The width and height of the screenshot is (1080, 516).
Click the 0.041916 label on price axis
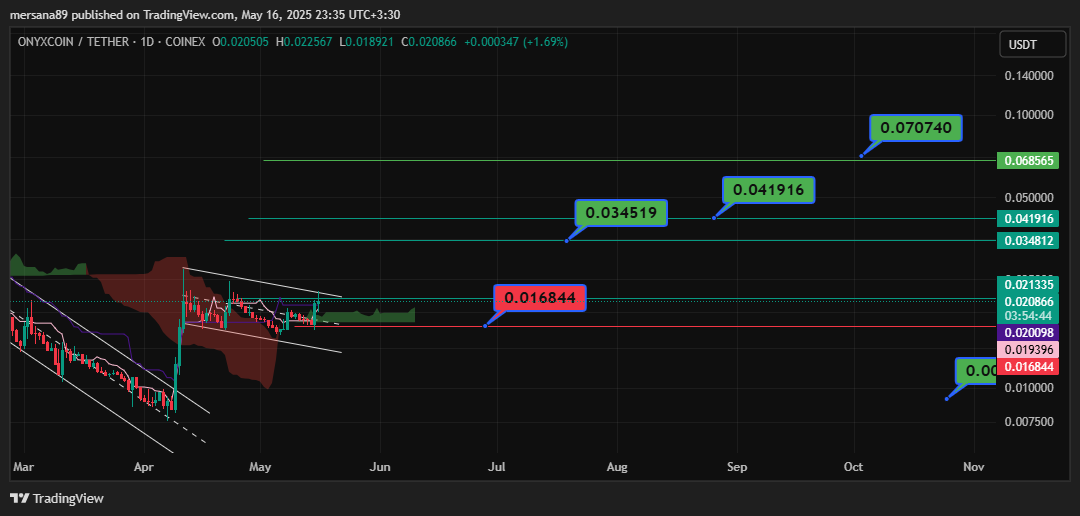pyautogui.click(x=1028, y=218)
